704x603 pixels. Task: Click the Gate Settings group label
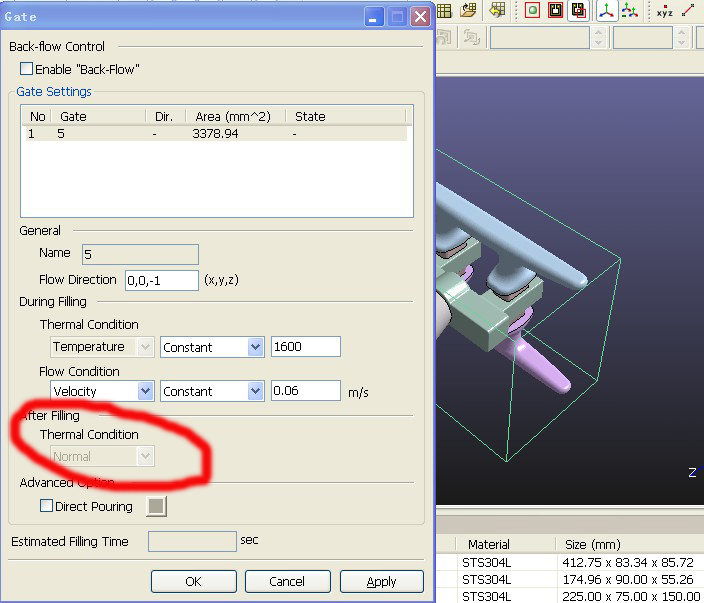pos(54,92)
